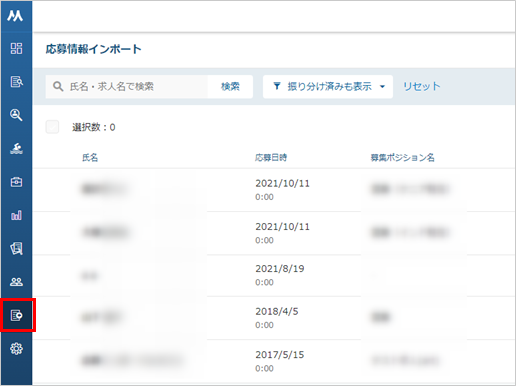516x386 pixels.
Task: Open the swimmer talent pool sidebar icon
Action: pyautogui.click(x=16, y=148)
